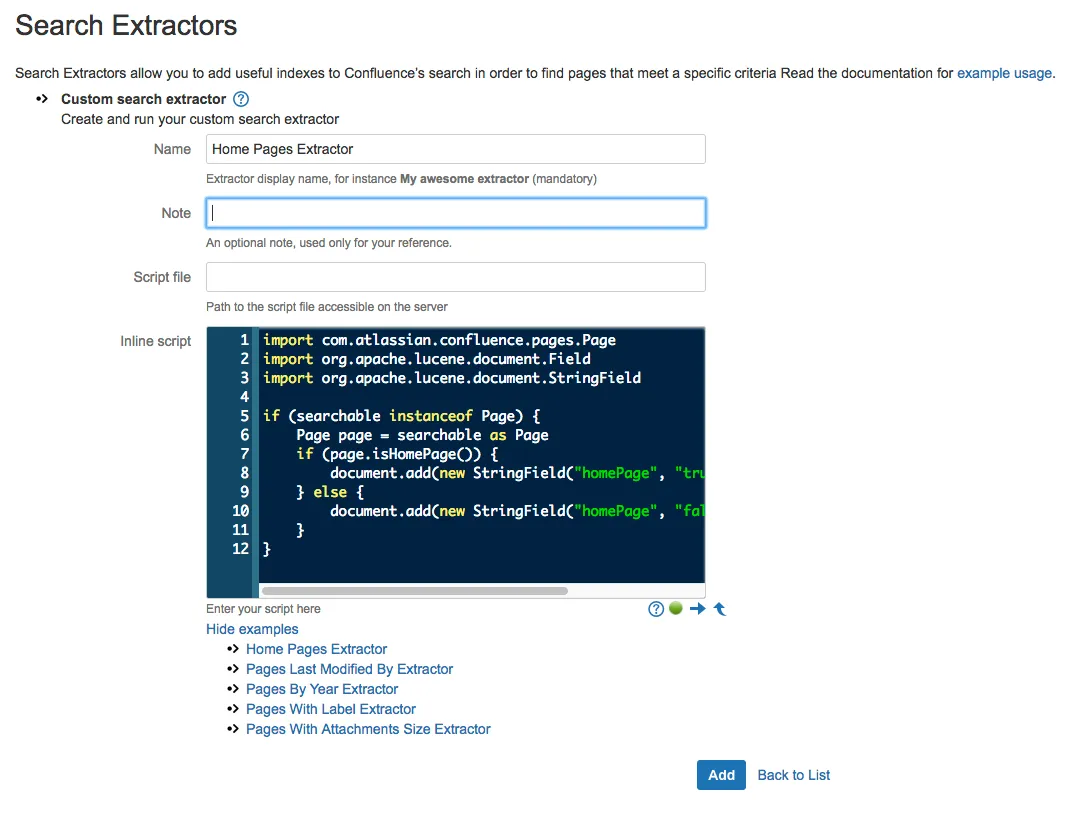Click script line 5 instanceof statement
The width and height of the screenshot is (1065, 814).
[402, 416]
